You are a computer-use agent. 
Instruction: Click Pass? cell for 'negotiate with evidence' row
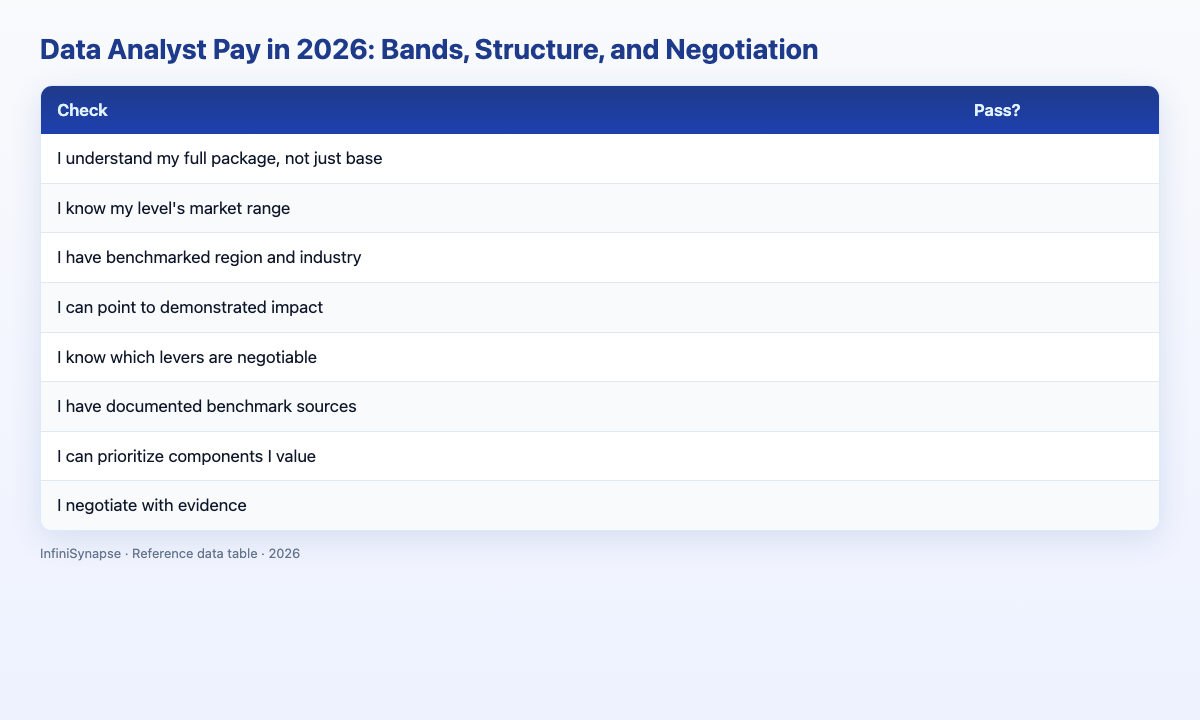click(1058, 505)
